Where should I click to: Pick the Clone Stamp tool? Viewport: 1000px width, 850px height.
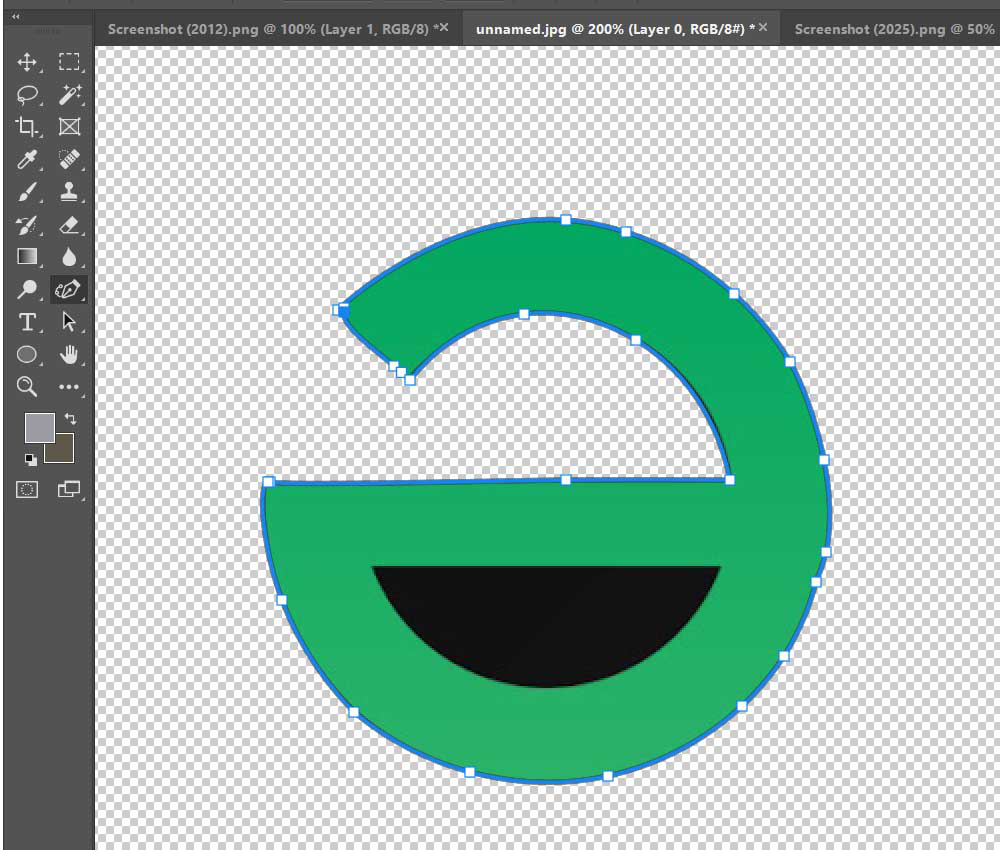click(x=69, y=192)
